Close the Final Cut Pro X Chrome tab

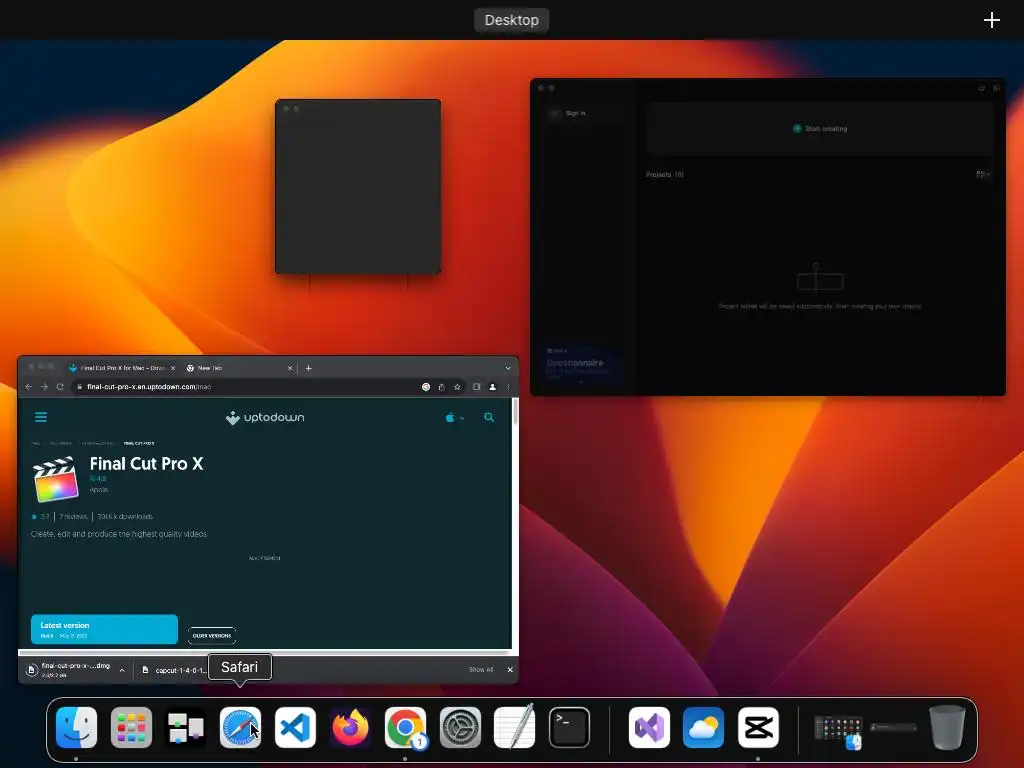click(x=173, y=368)
